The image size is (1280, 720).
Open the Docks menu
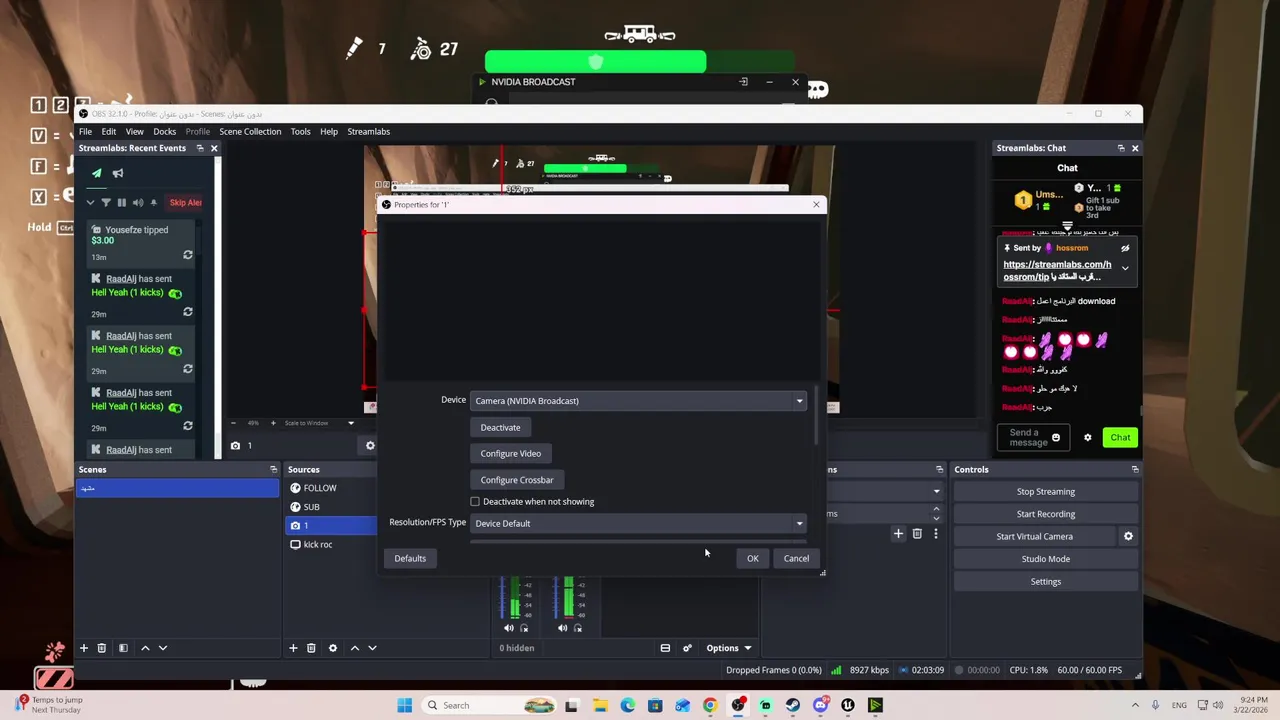[164, 131]
